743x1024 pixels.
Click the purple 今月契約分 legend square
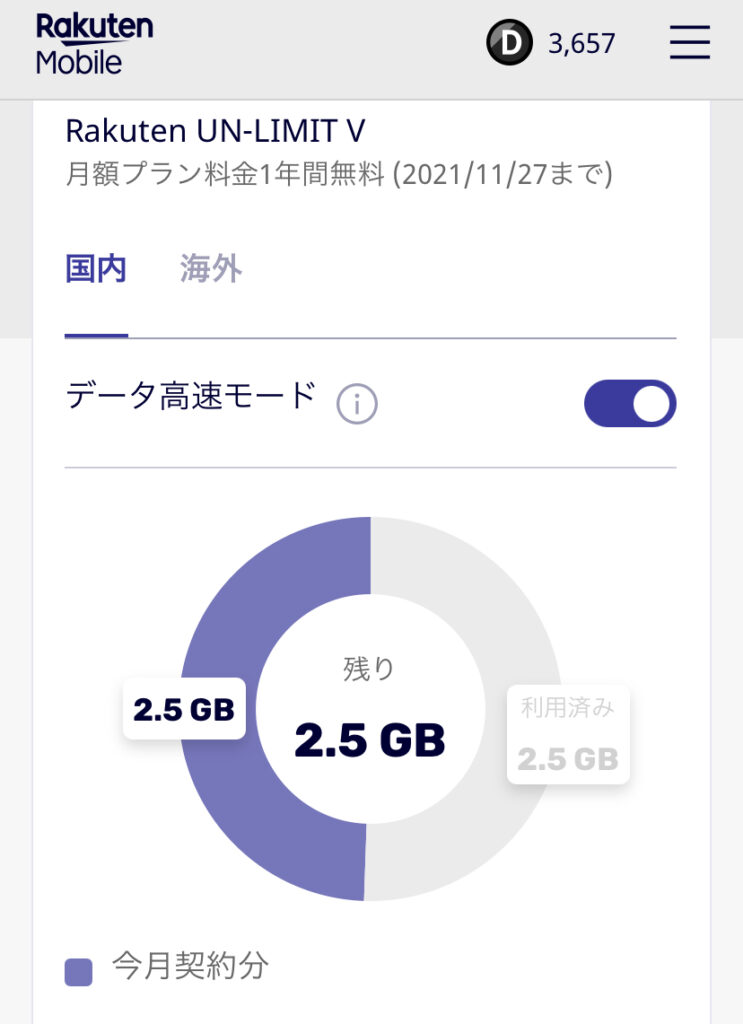78,972
